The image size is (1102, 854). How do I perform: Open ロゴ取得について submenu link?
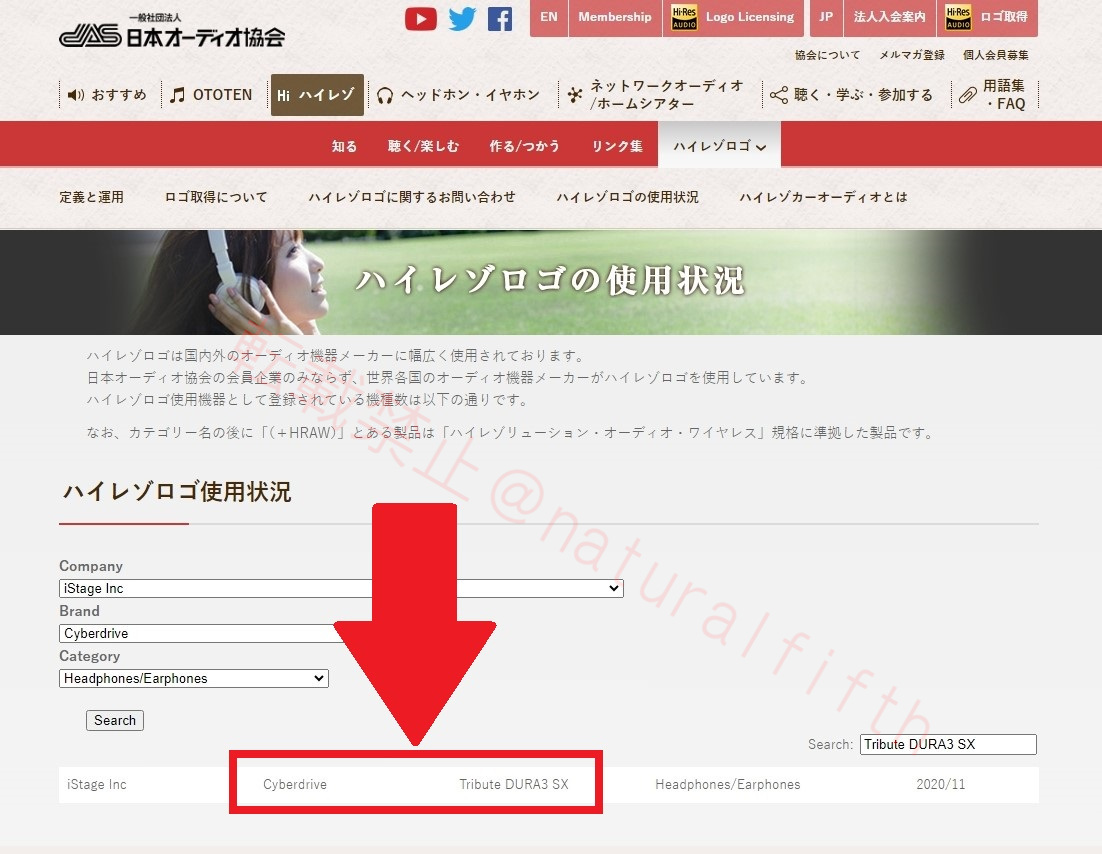tap(216, 198)
